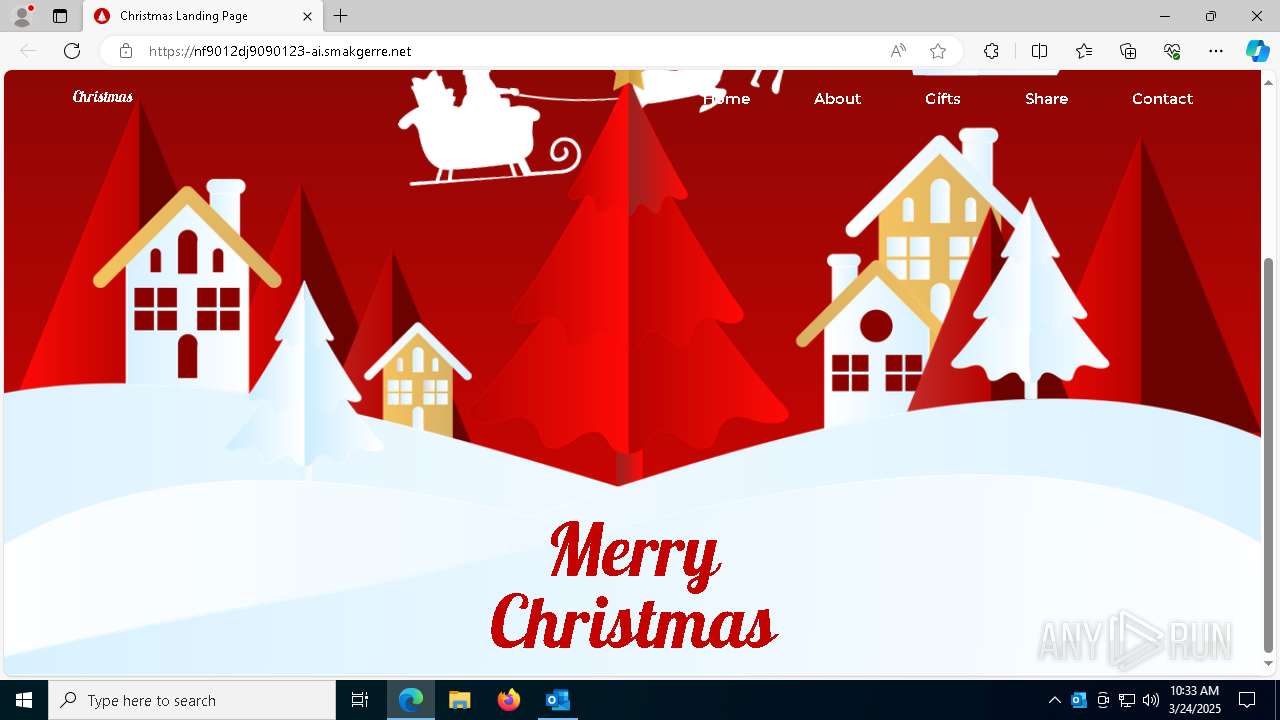View site information lock icon

coord(126,51)
